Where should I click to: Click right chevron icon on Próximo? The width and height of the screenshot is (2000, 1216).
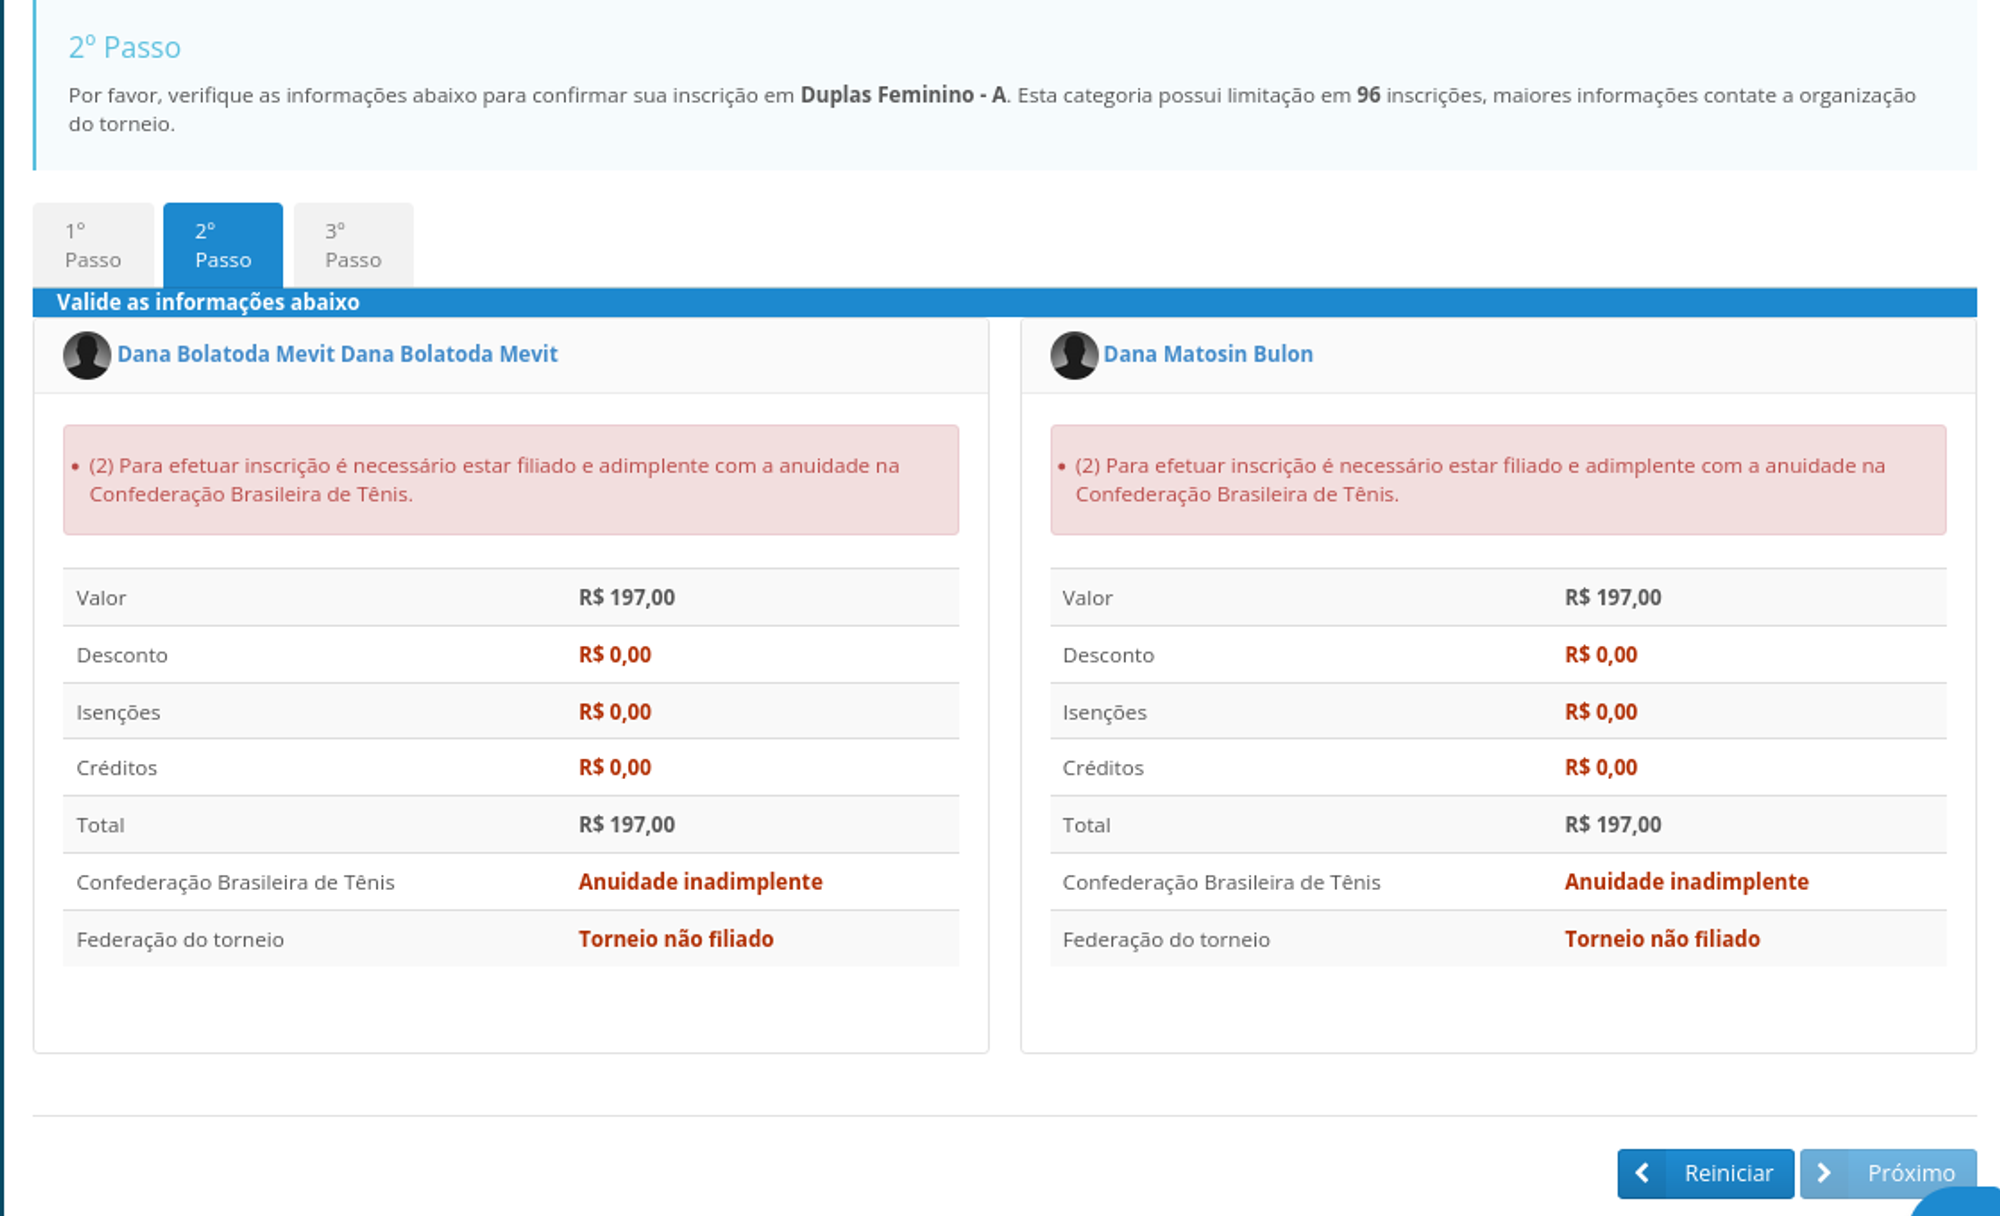1824,1173
